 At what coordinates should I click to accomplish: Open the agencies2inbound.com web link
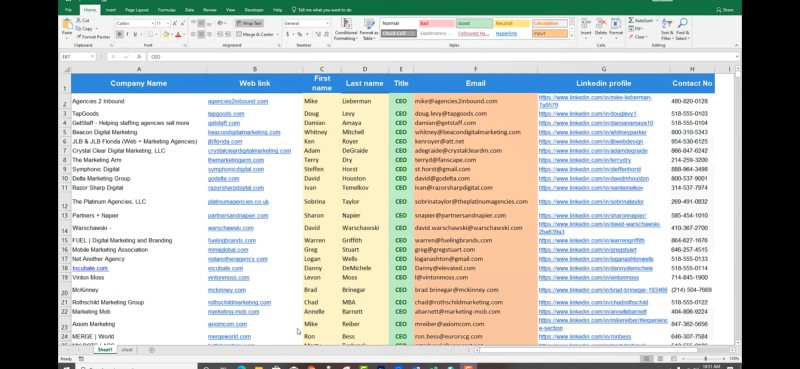(x=238, y=102)
